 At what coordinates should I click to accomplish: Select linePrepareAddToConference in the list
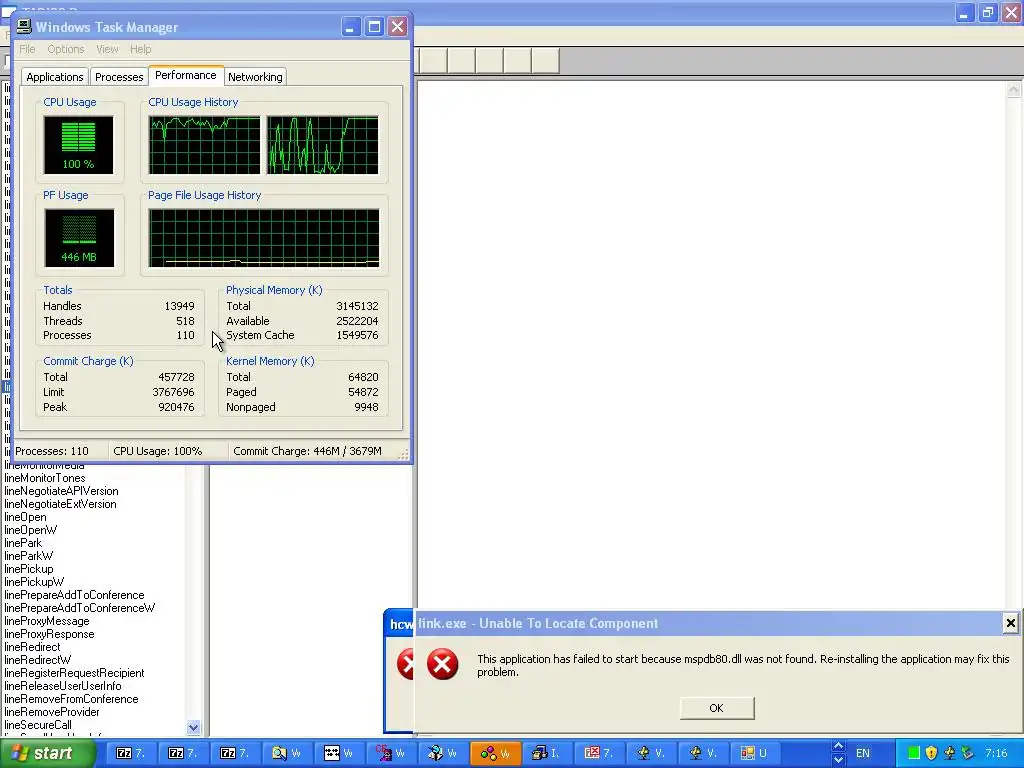click(74, 595)
